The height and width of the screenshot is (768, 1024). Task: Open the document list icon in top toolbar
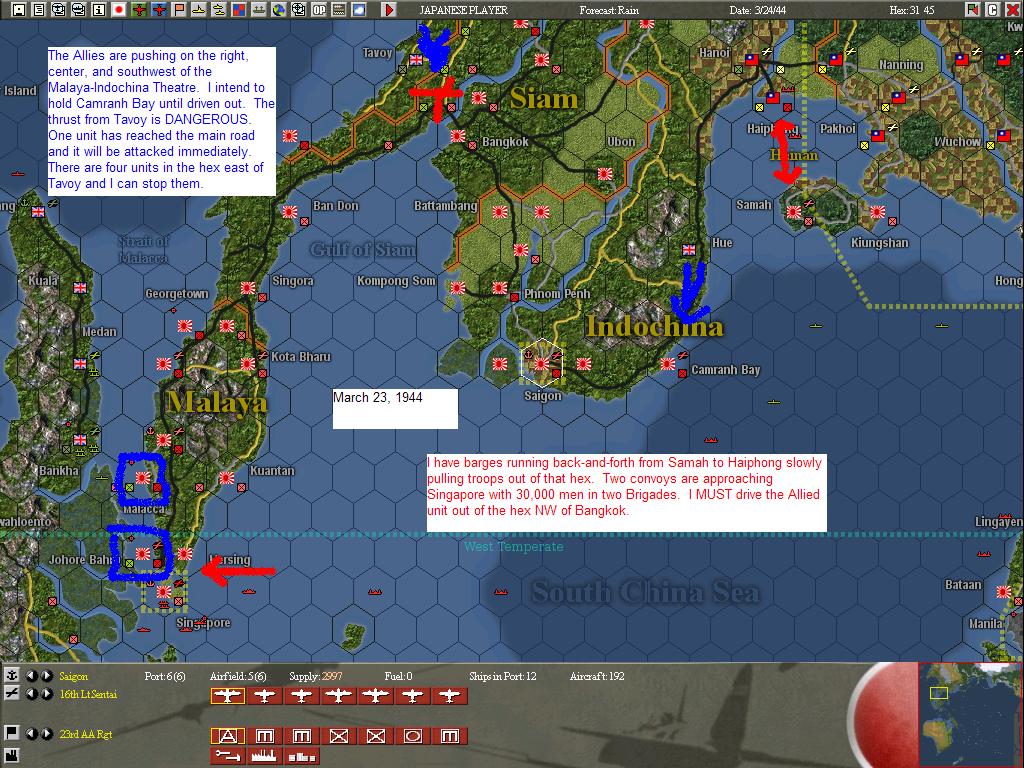[x=39, y=10]
